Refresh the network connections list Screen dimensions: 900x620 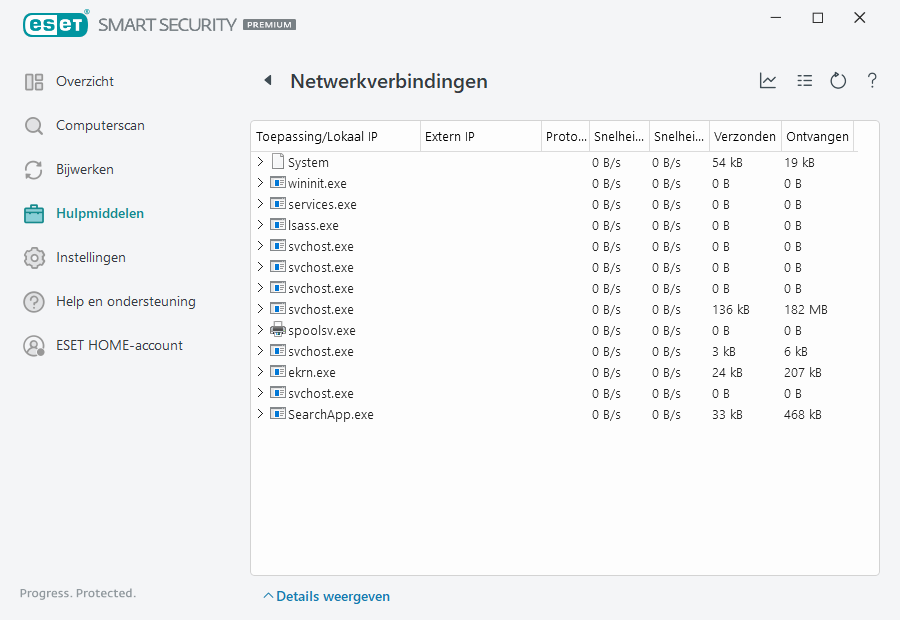click(838, 80)
